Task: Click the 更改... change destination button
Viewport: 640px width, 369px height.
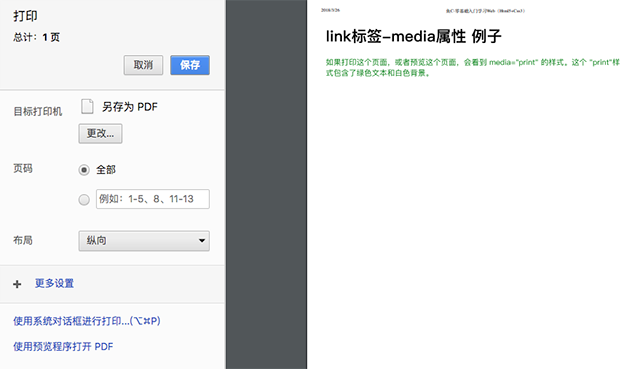Action: click(100, 133)
